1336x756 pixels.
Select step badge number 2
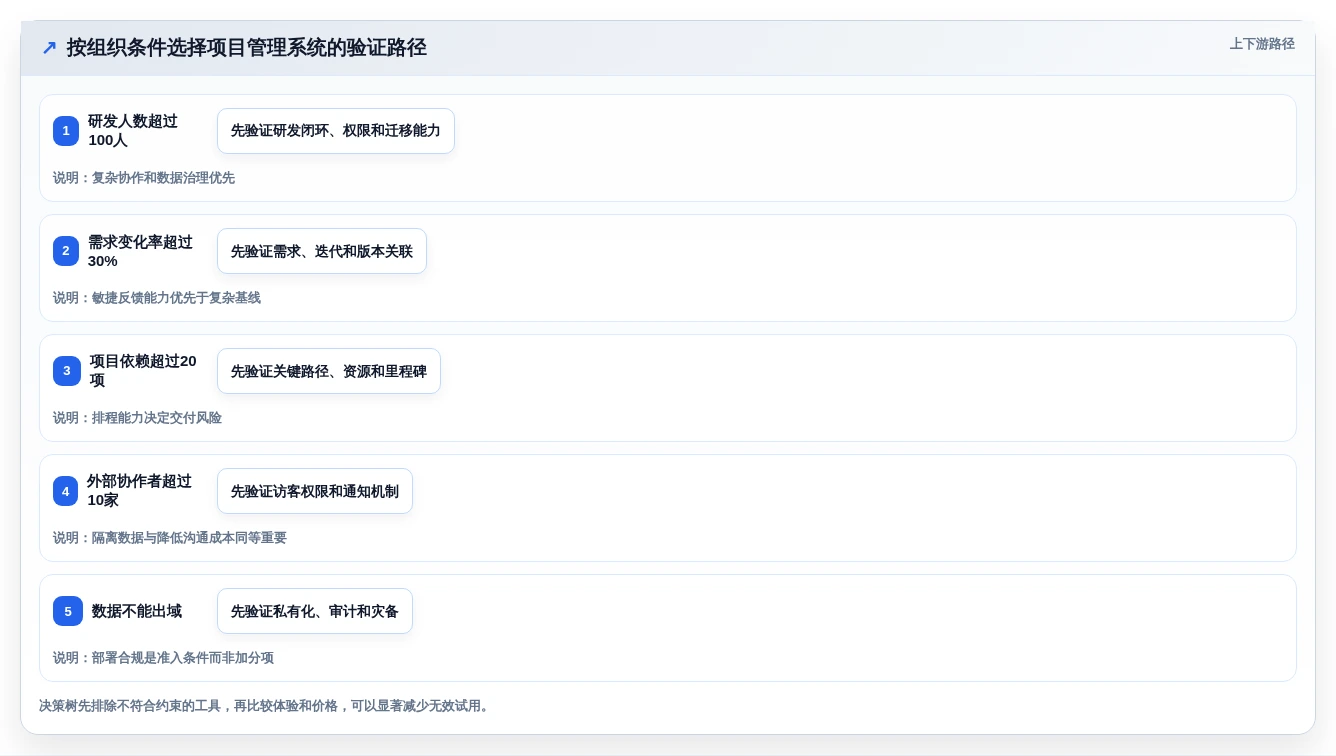(x=66, y=251)
